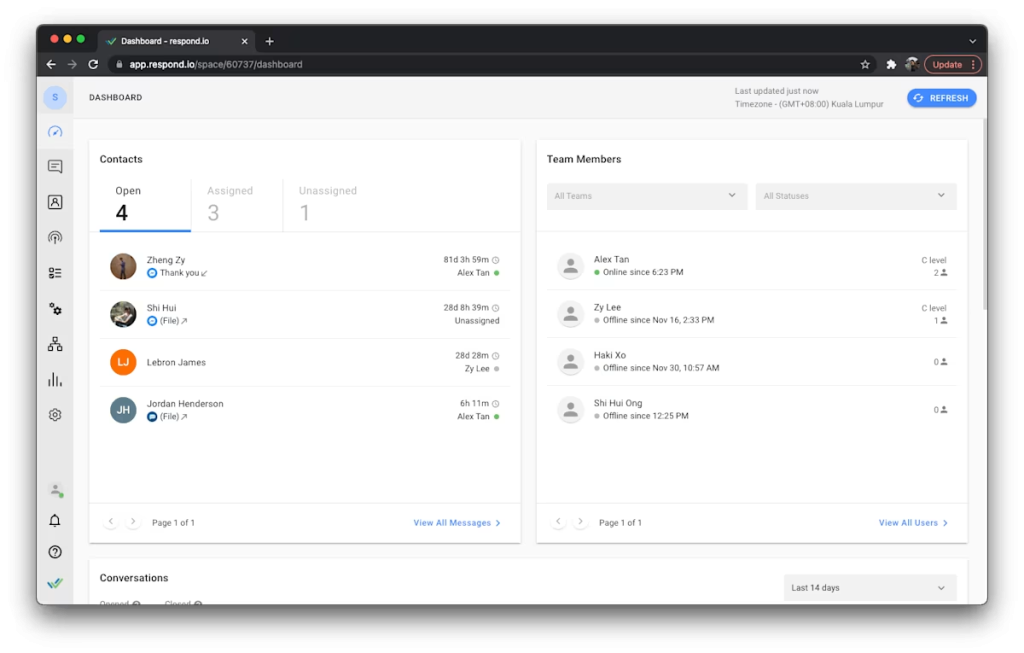
Task: Open the Dashboard from the sidebar
Action: coord(55,131)
